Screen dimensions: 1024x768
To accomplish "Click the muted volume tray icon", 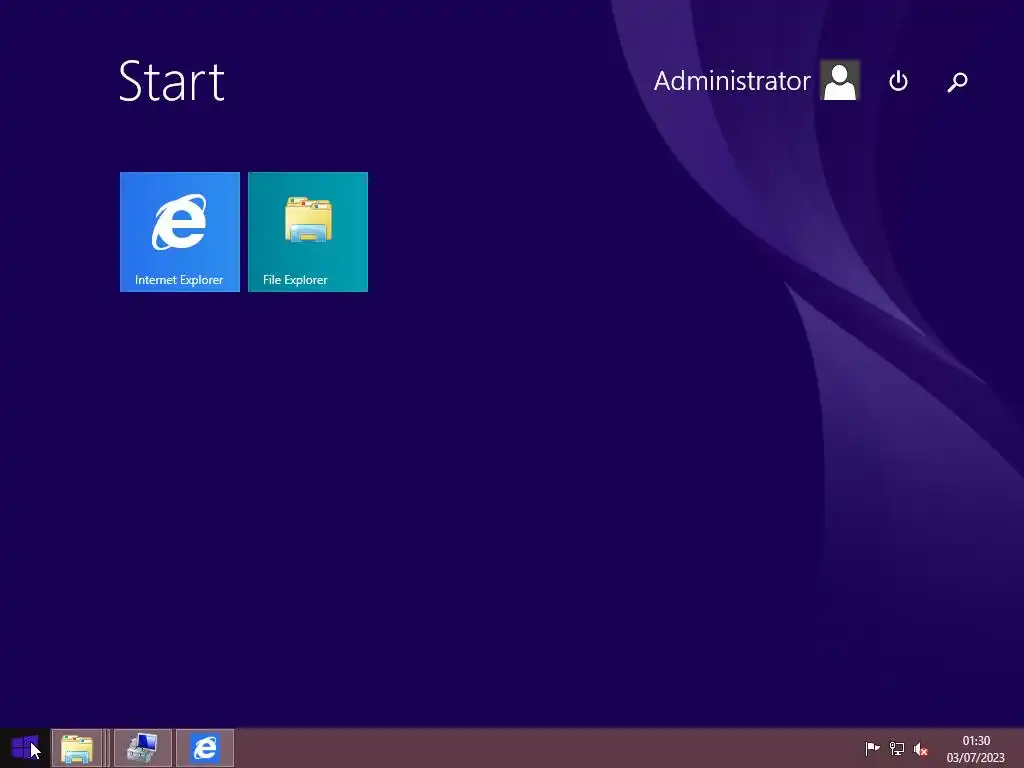I will coord(921,749).
